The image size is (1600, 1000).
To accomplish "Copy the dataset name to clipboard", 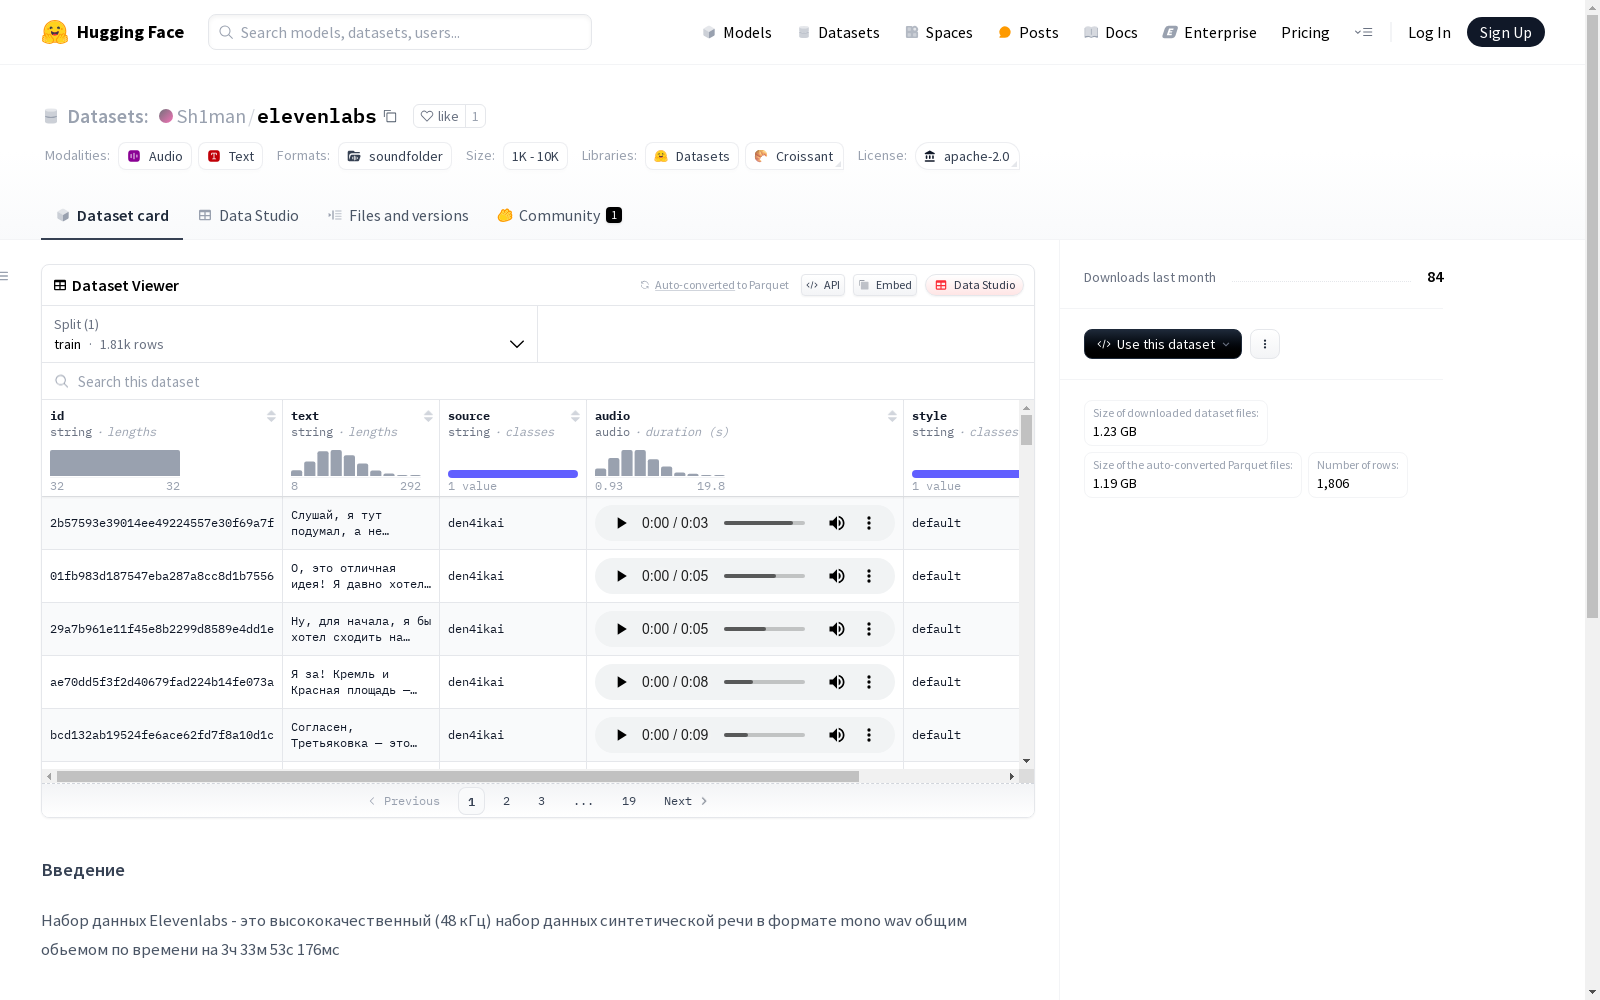I will point(391,116).
